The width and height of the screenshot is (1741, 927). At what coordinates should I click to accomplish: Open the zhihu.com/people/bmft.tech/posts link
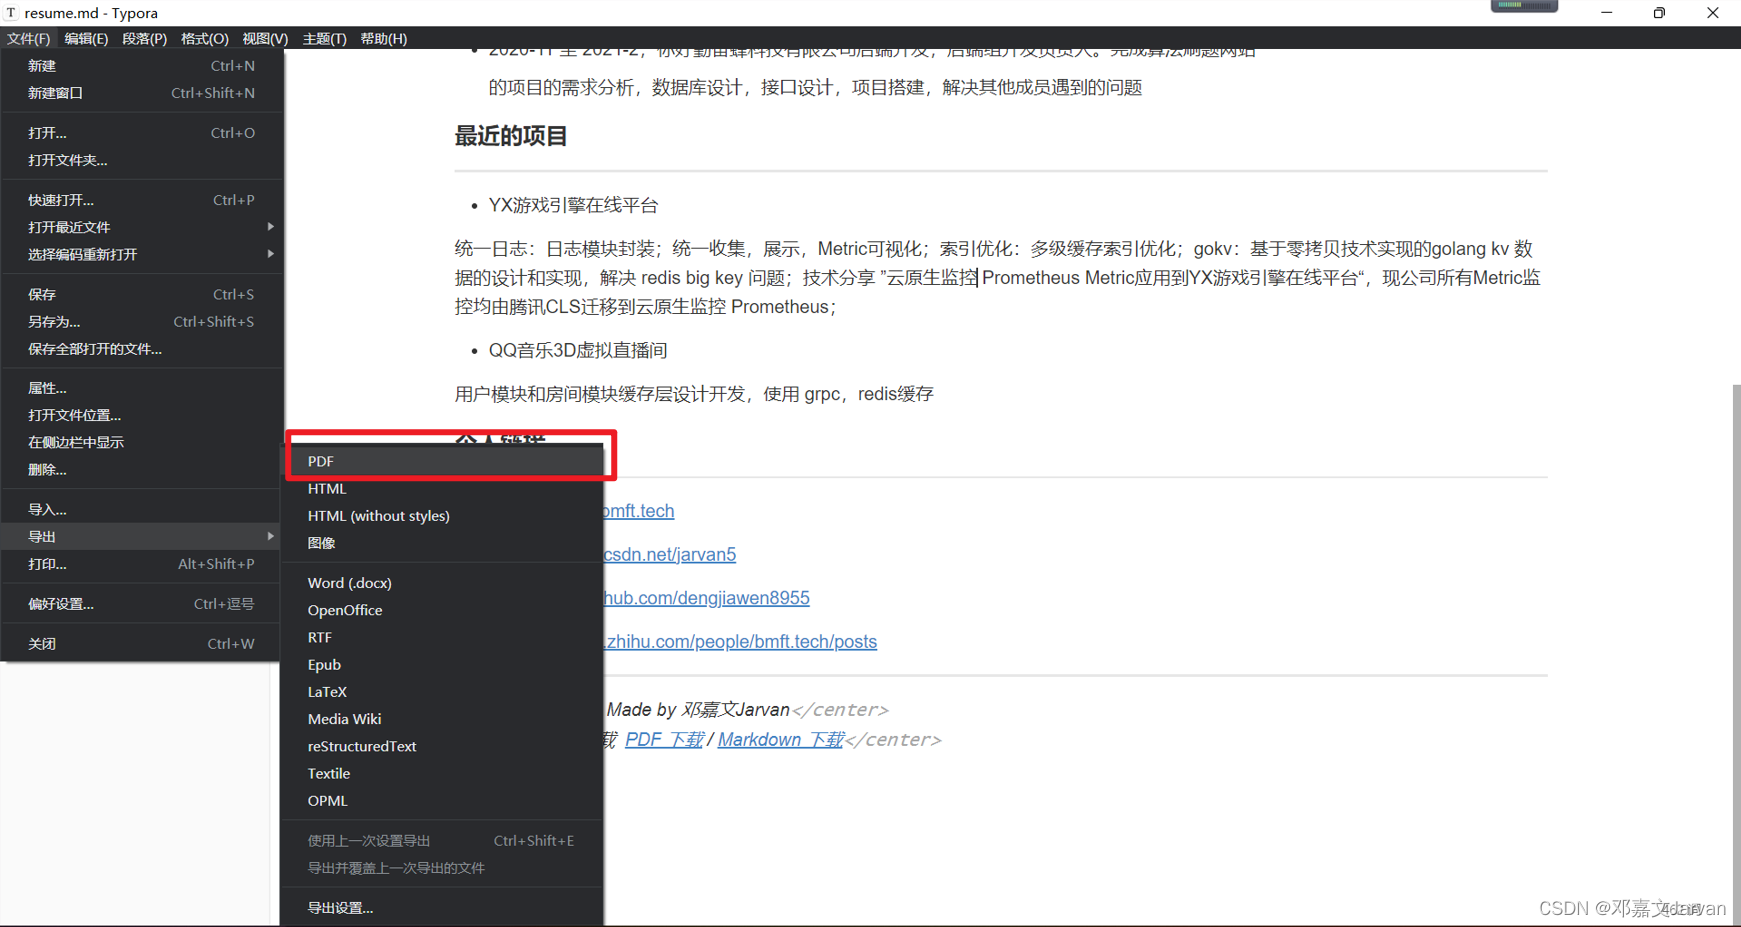click(741, 642)
